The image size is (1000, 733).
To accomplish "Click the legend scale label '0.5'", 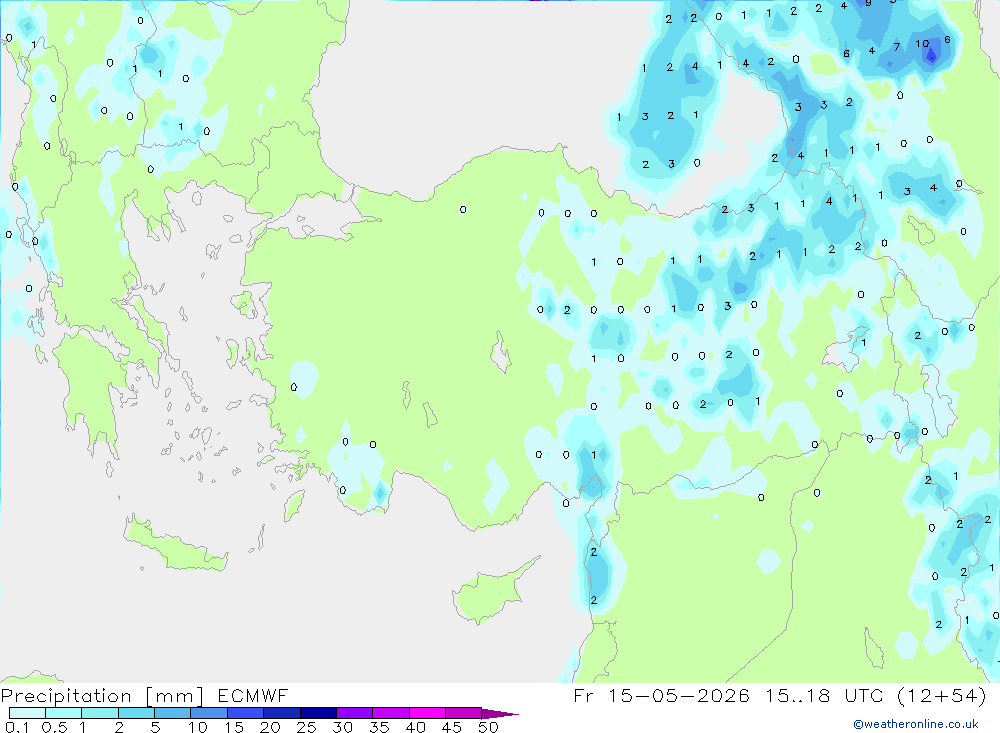I will pyautogui.click(x=54, y=727).
